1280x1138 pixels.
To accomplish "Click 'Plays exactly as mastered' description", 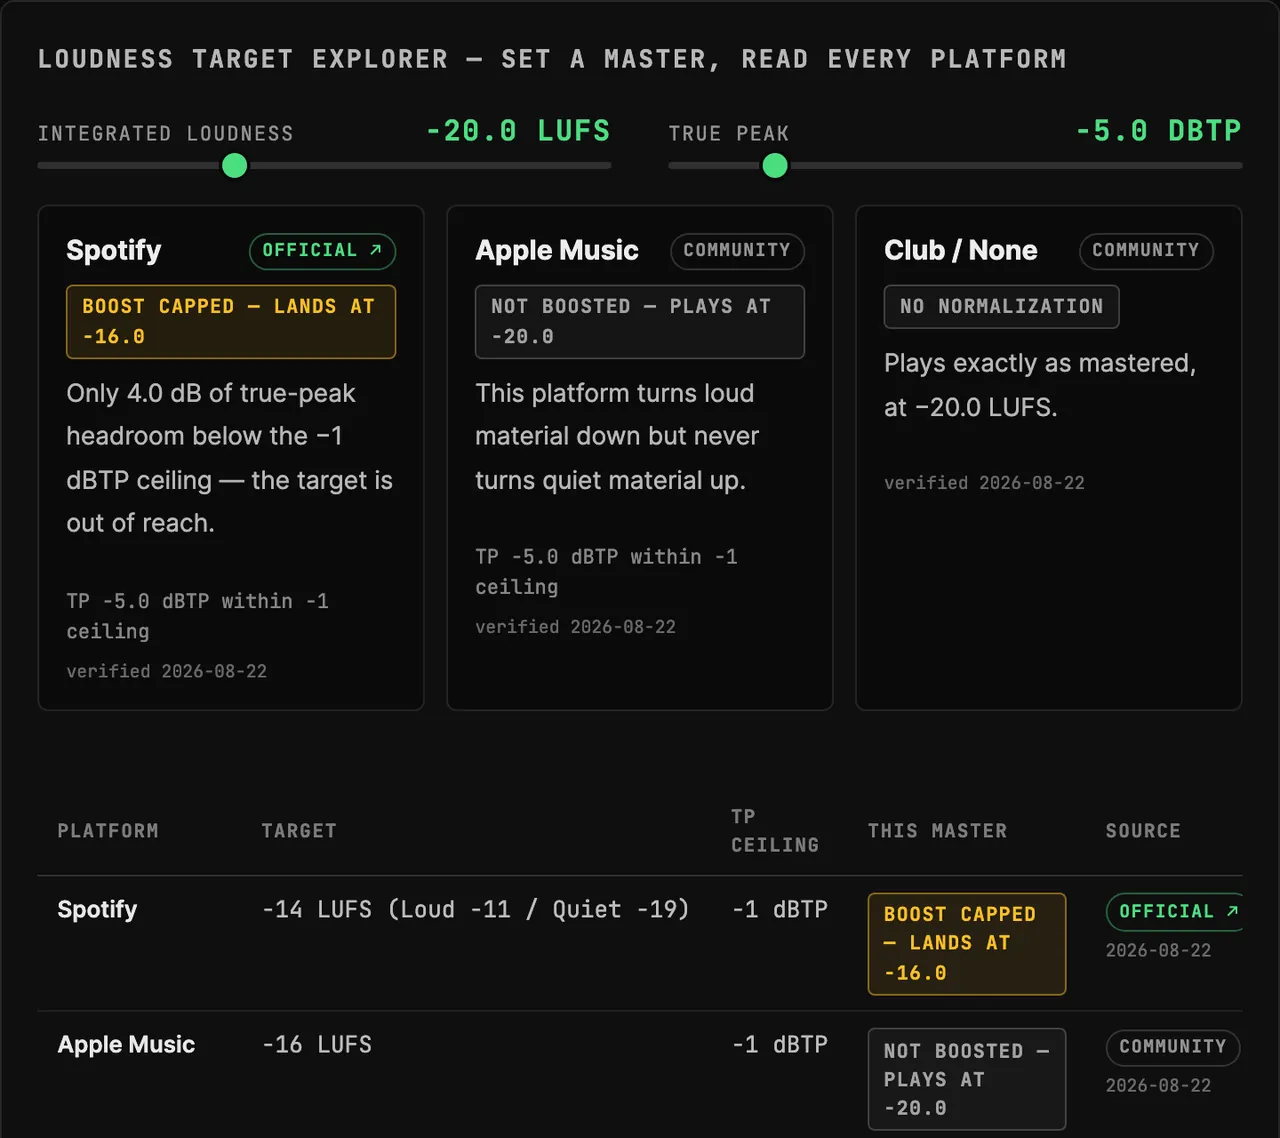I will [x=1040, y=385].
